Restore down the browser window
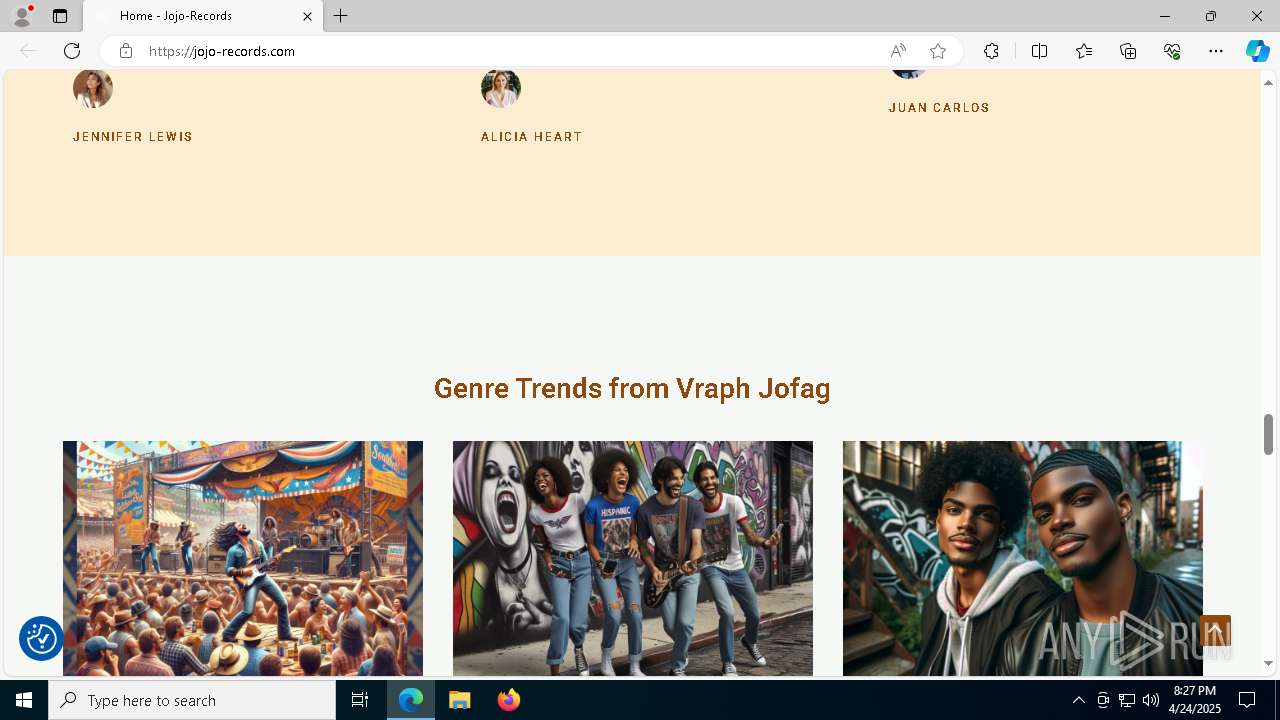The width and height of the screenshot is (1280, 720). coord(1211,16)
